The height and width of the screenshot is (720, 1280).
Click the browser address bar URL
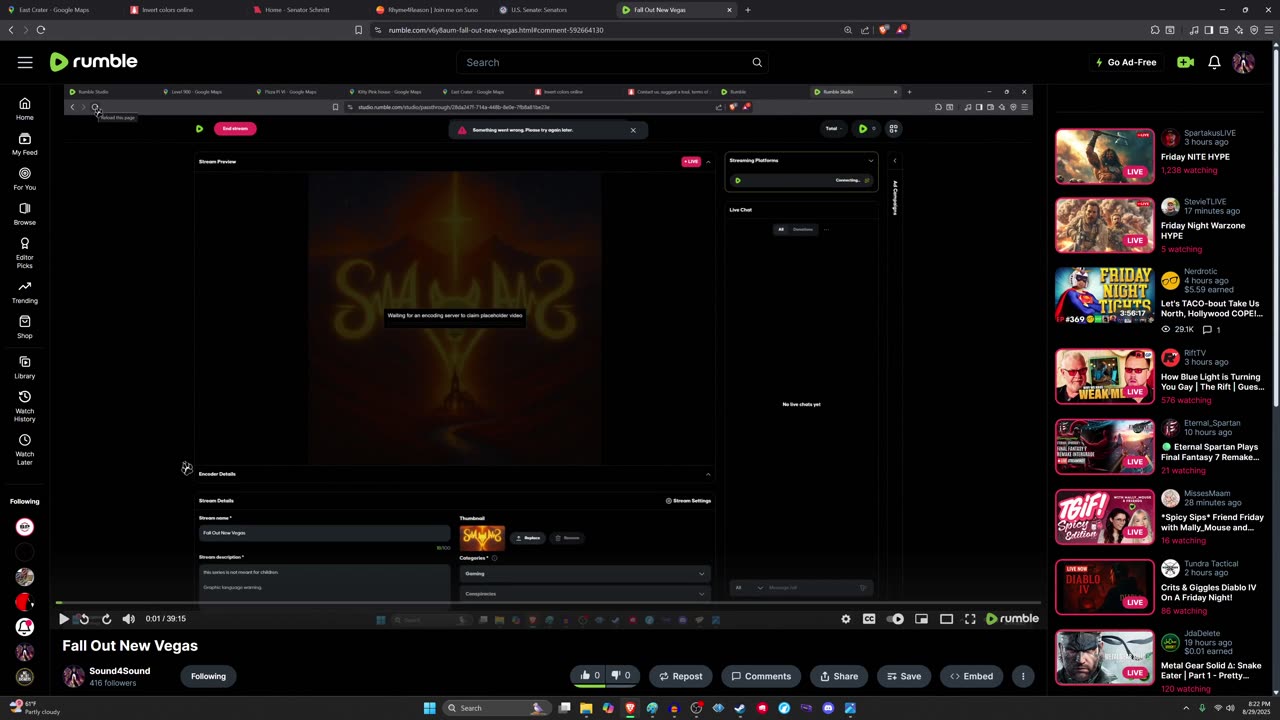pyautogui.click(x=496, y=30)
